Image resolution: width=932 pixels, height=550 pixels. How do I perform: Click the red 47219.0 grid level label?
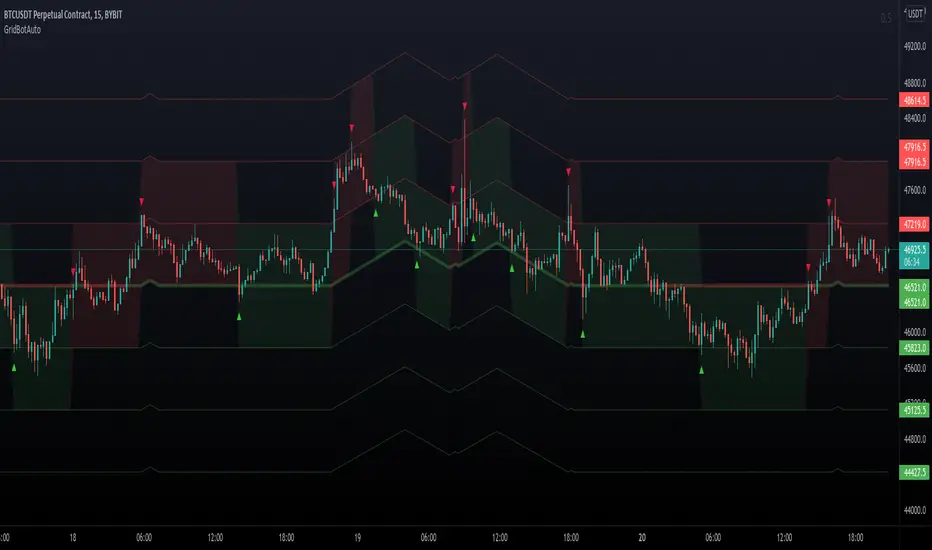pos(914,224)
